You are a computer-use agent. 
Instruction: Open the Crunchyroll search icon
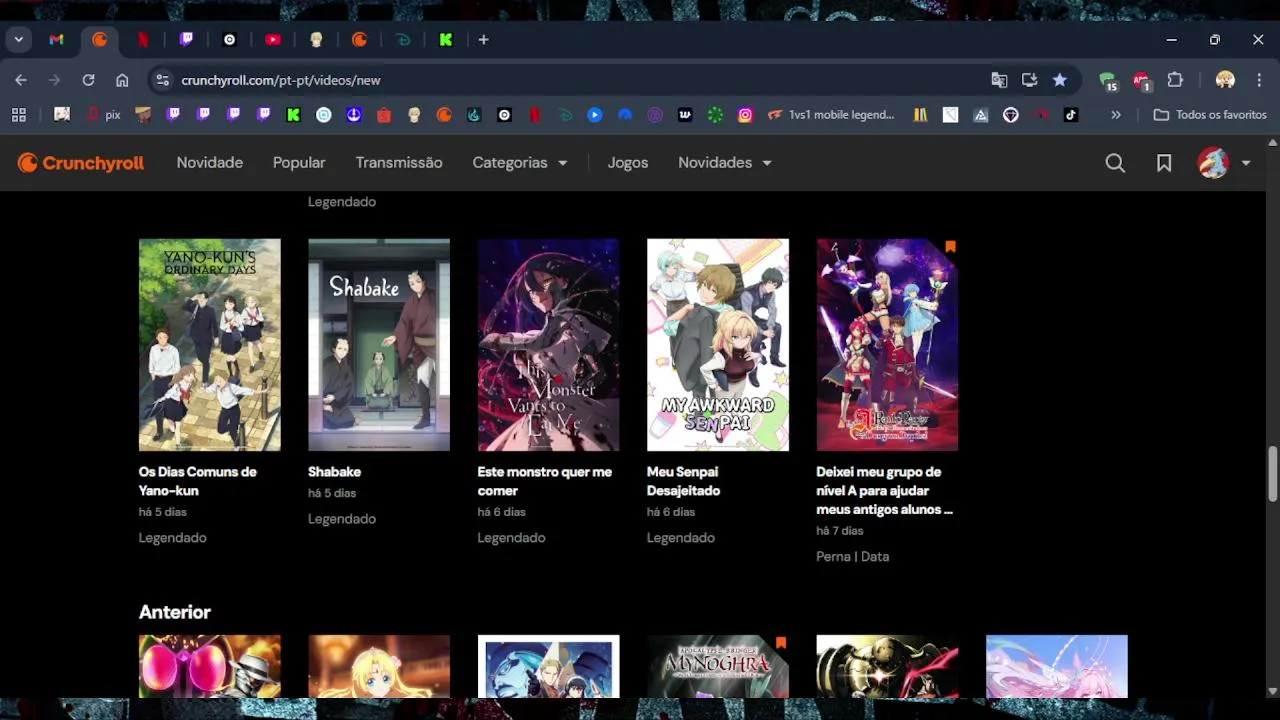(1115, 163)
